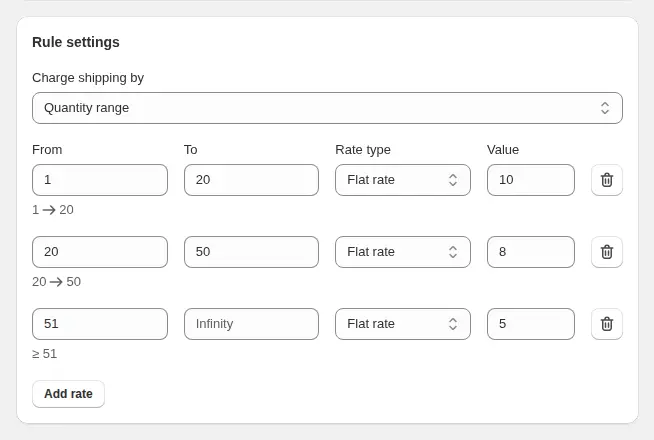
Task: Focus the Value field containing 10
Action: [531, 180]
